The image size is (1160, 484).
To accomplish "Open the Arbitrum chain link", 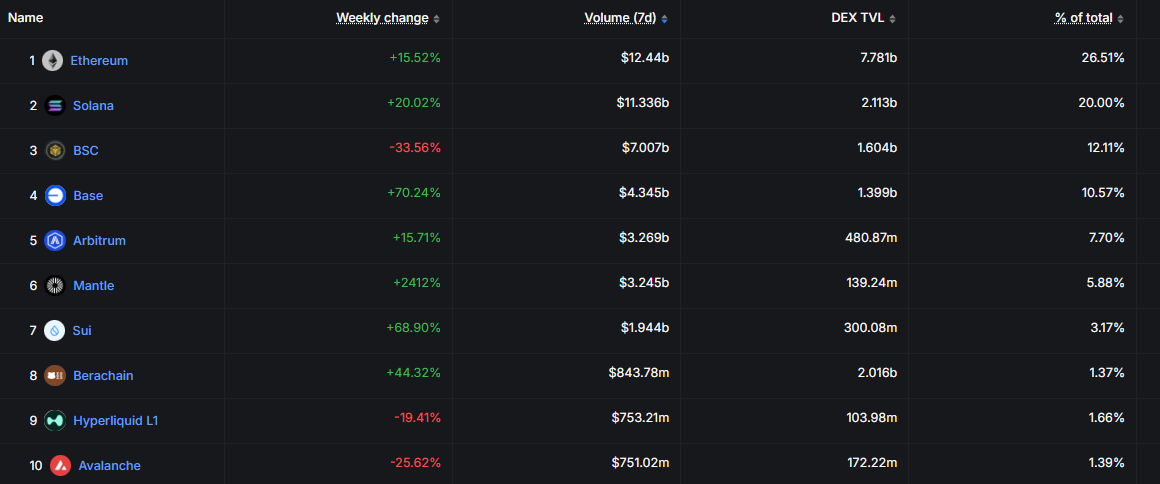I will [x=99, y=241].
